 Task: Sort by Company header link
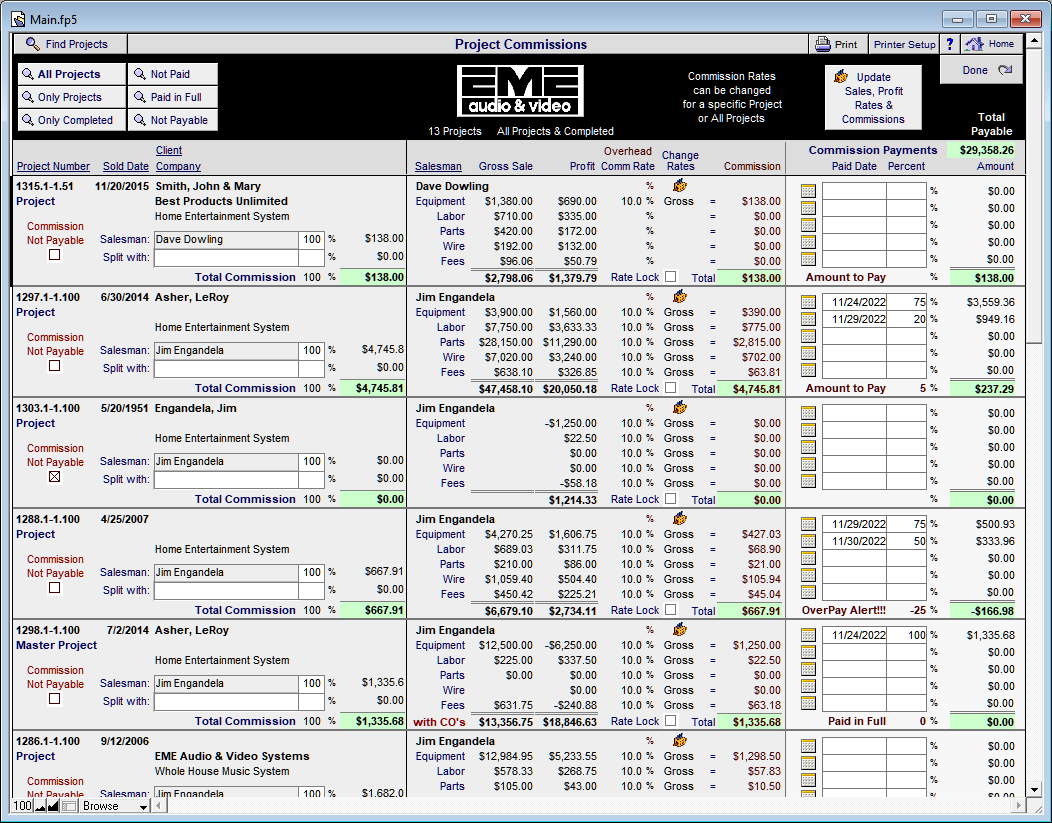pyautogui.click(x=178, y=166)
